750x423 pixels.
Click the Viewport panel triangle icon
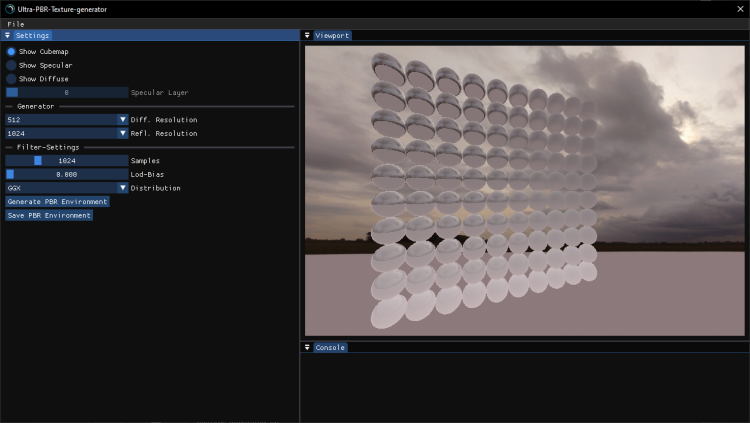click(x=307, y=35)
